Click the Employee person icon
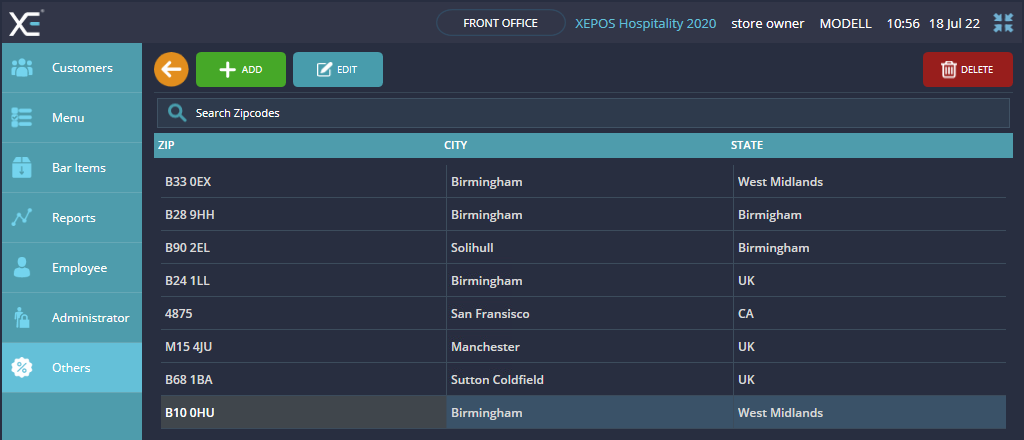Screen dimensions: 1024x440 (x=22, y=268)
